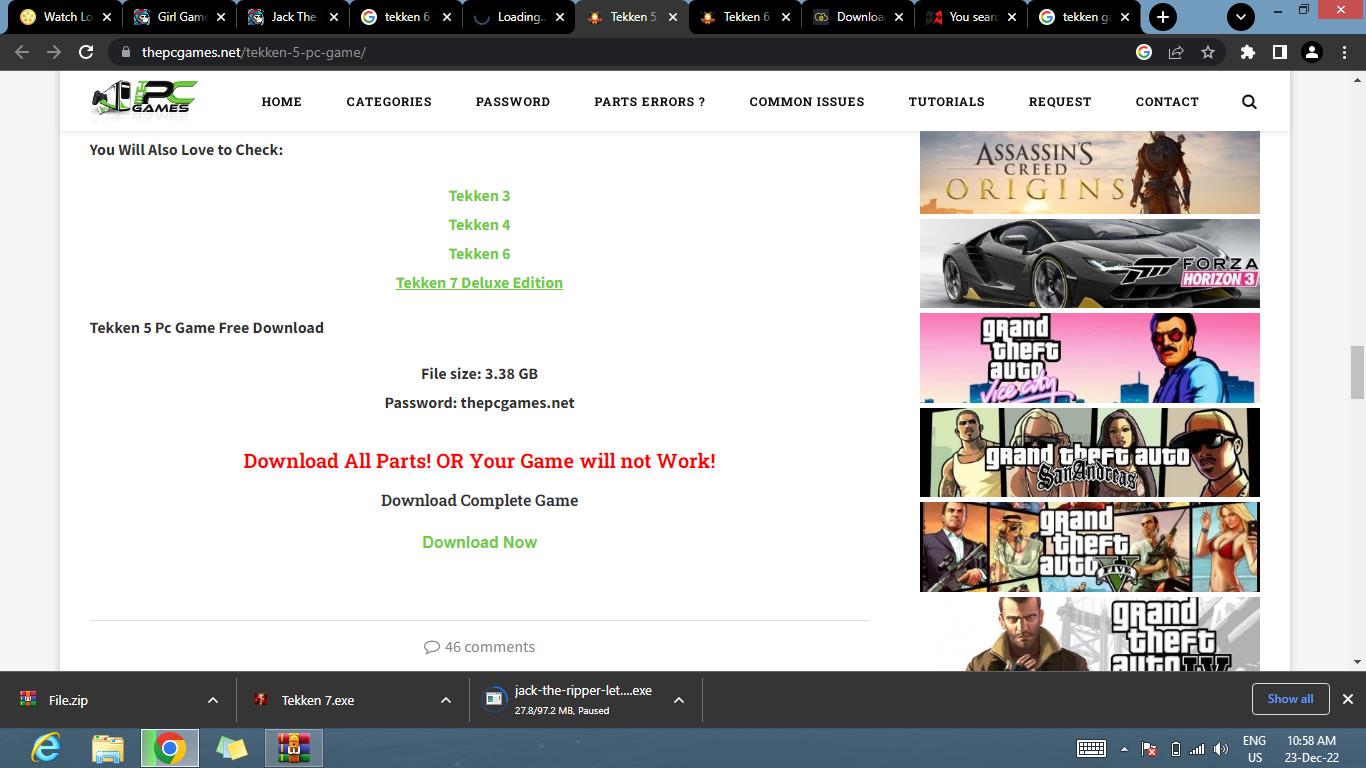The width and height of the screenshot is (1366, 768).
Task: Click the site search magnifier icon
Action: 1249,102
